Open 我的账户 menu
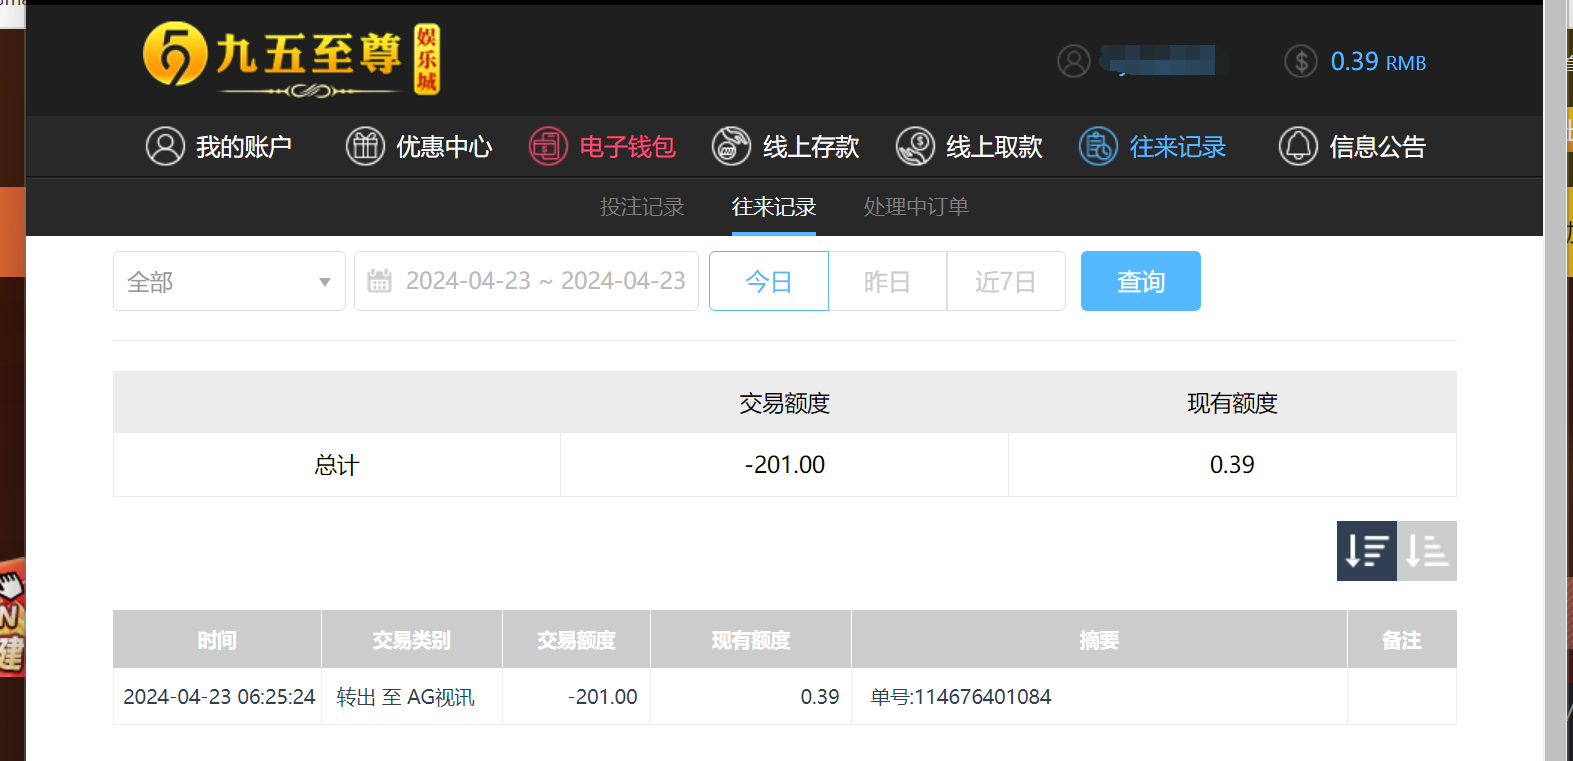The image size is (1573, 761). click(x=244, y=147)
